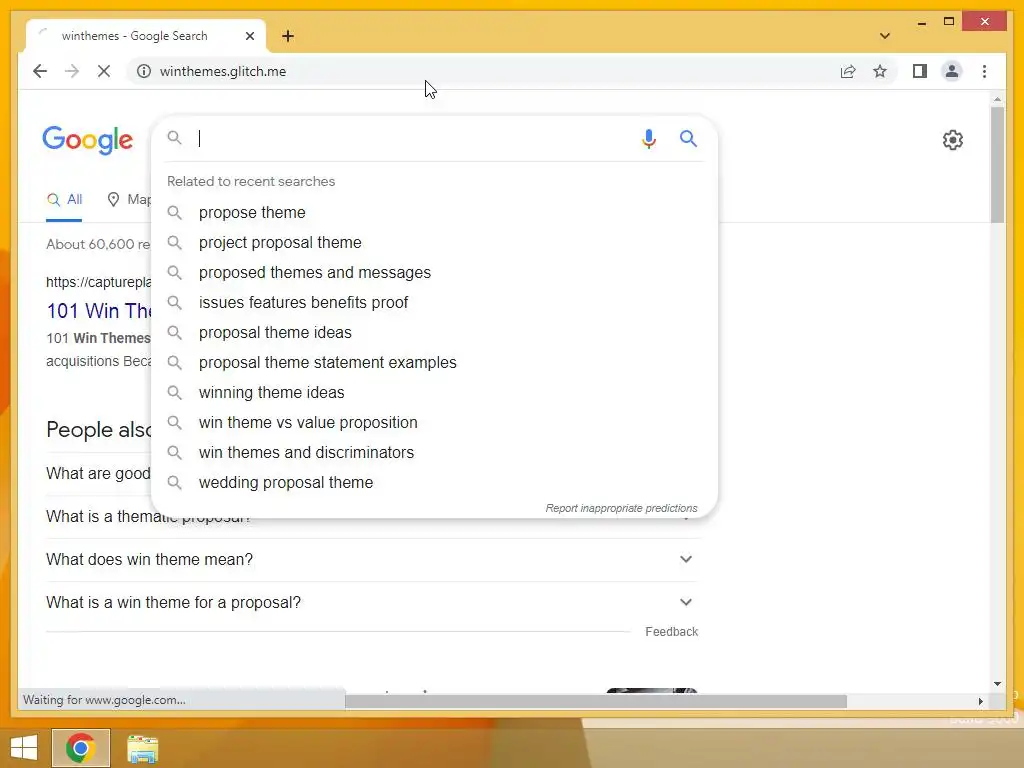Viewport: 1024px width, 768px height.
Task: Bookmark this tab with the star icon
Action: (880, 71)
